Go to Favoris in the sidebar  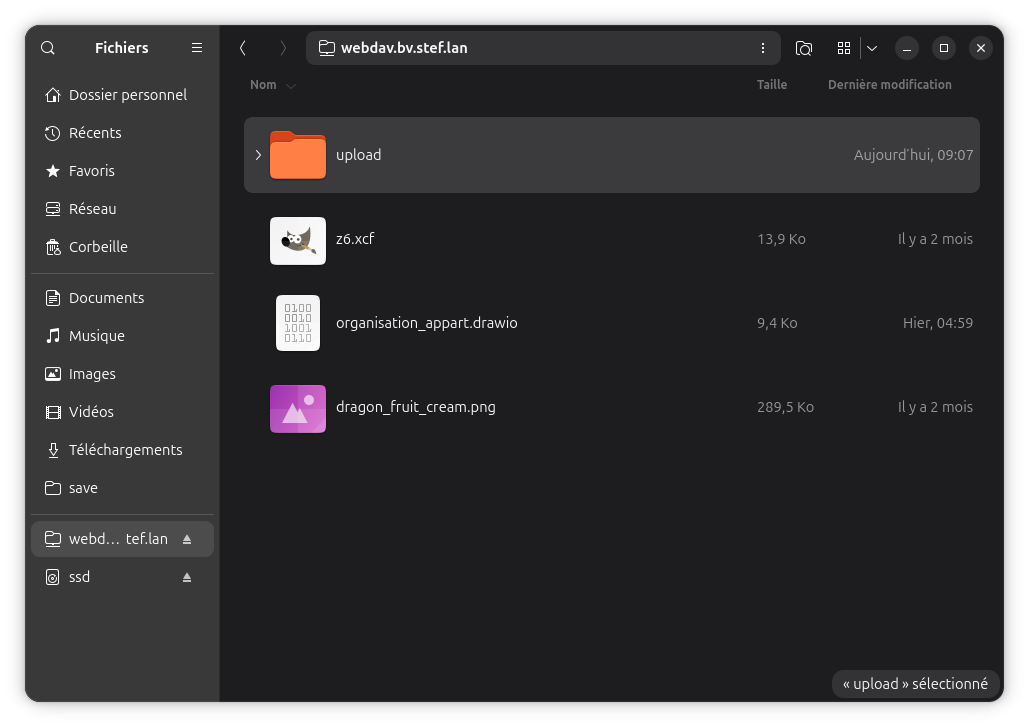123,171
